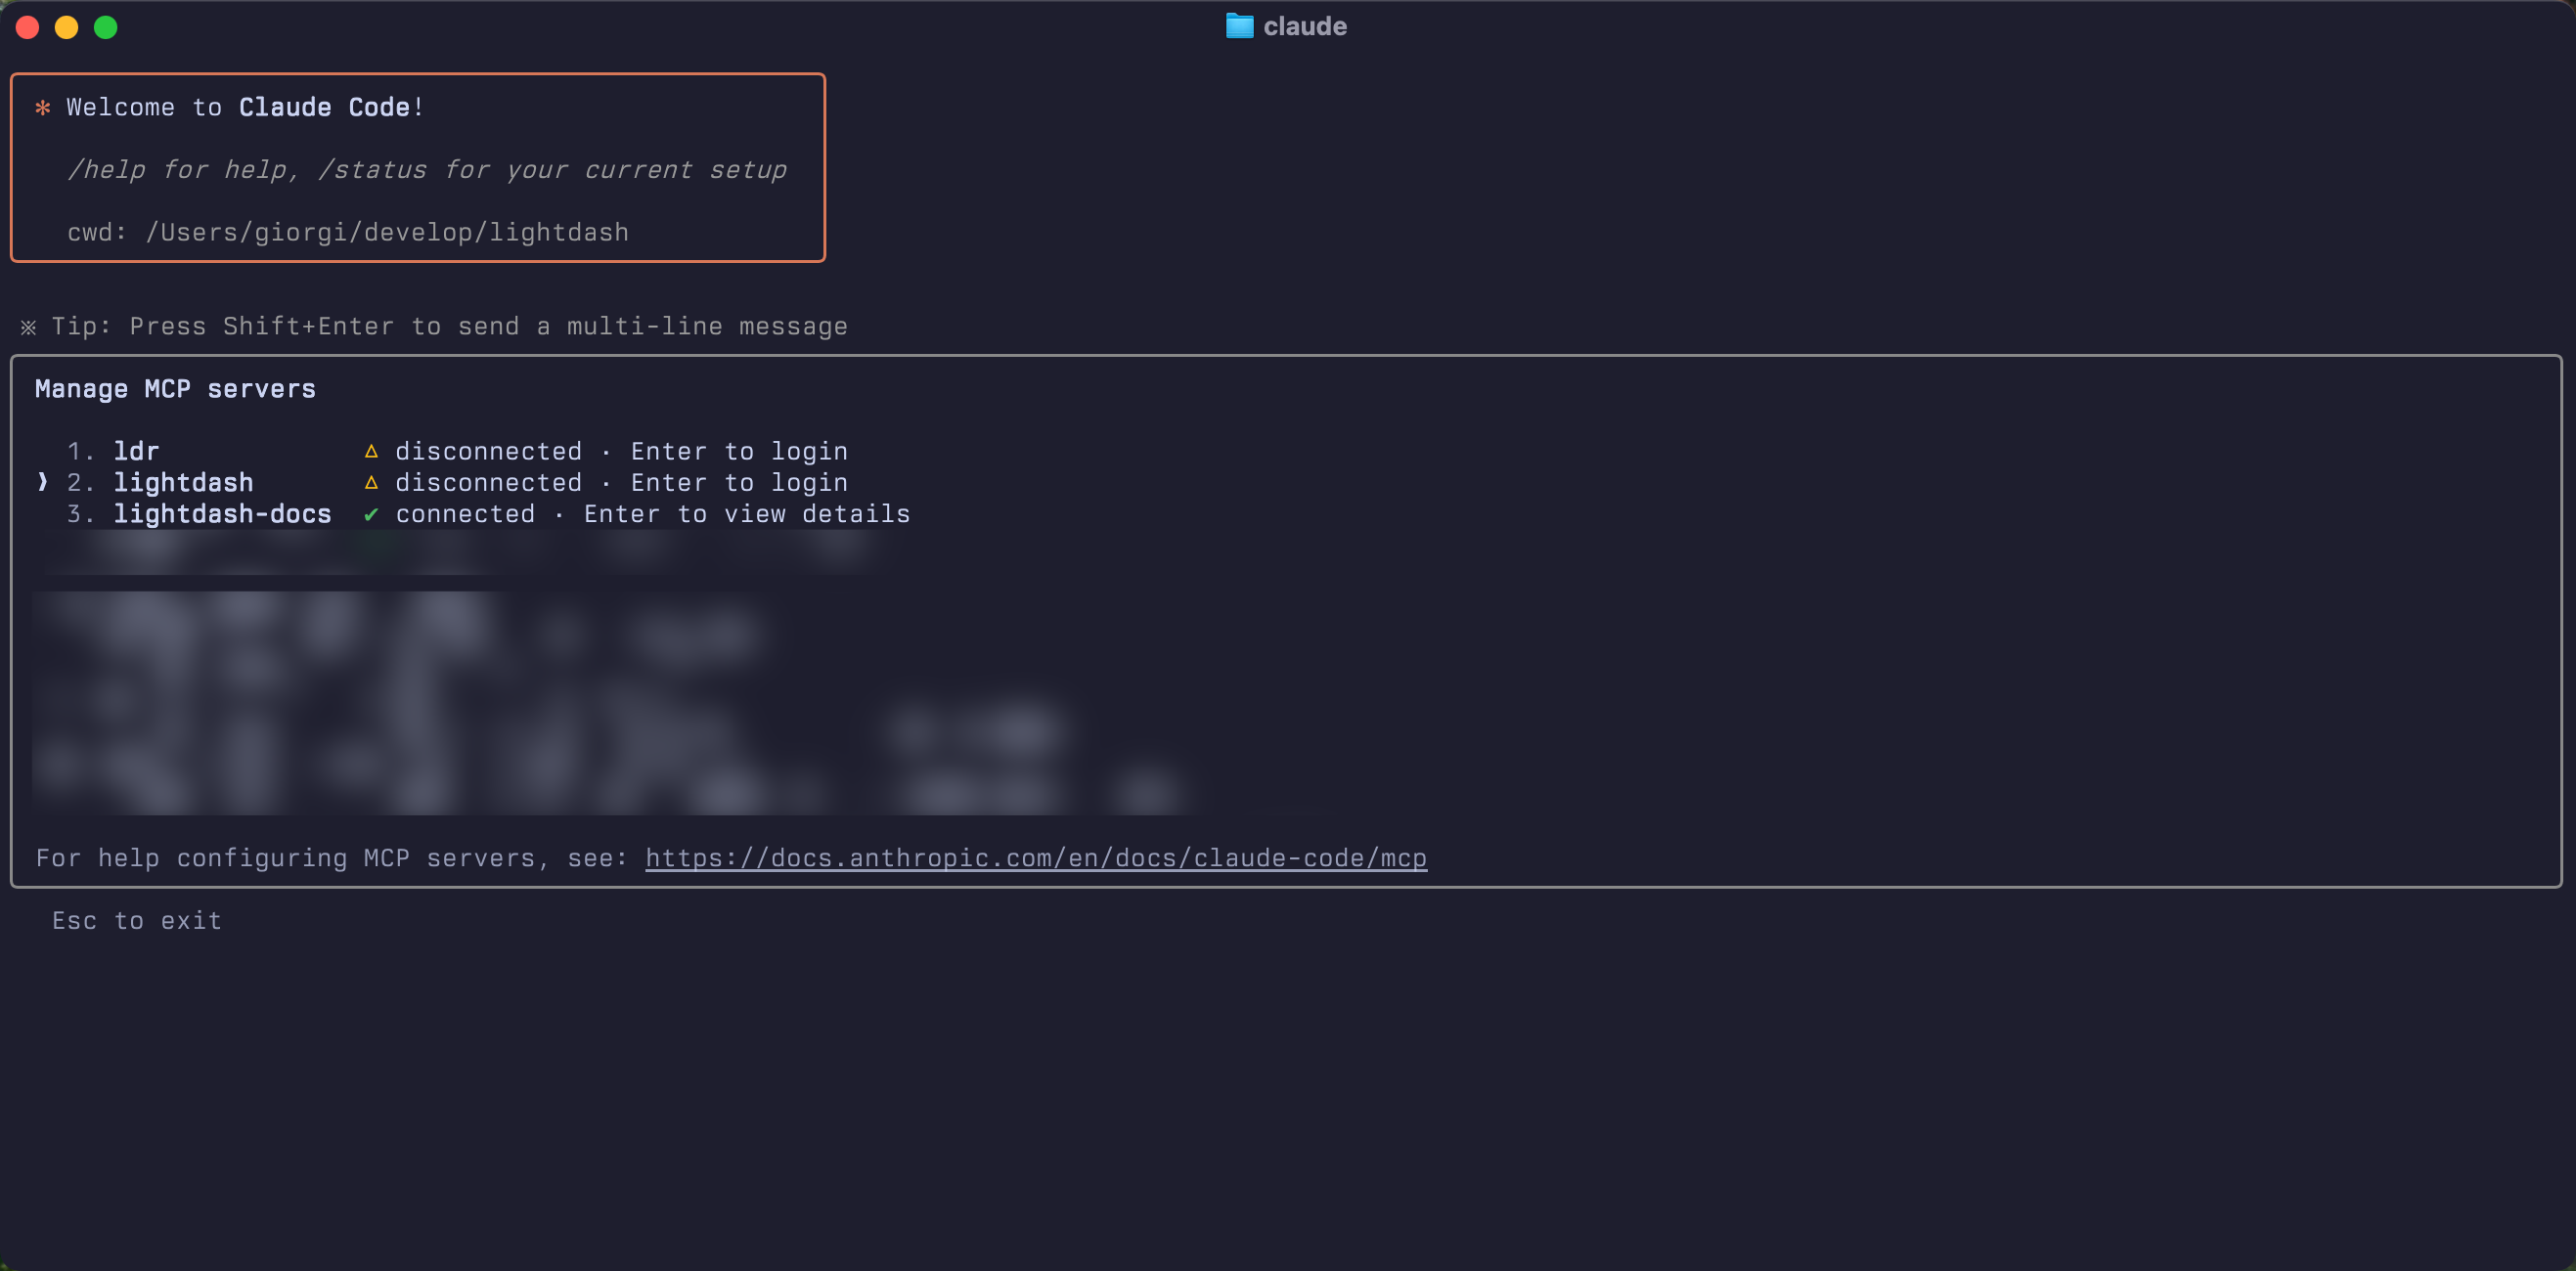Click disconnected status next to ldr

[x=488, y=451]
